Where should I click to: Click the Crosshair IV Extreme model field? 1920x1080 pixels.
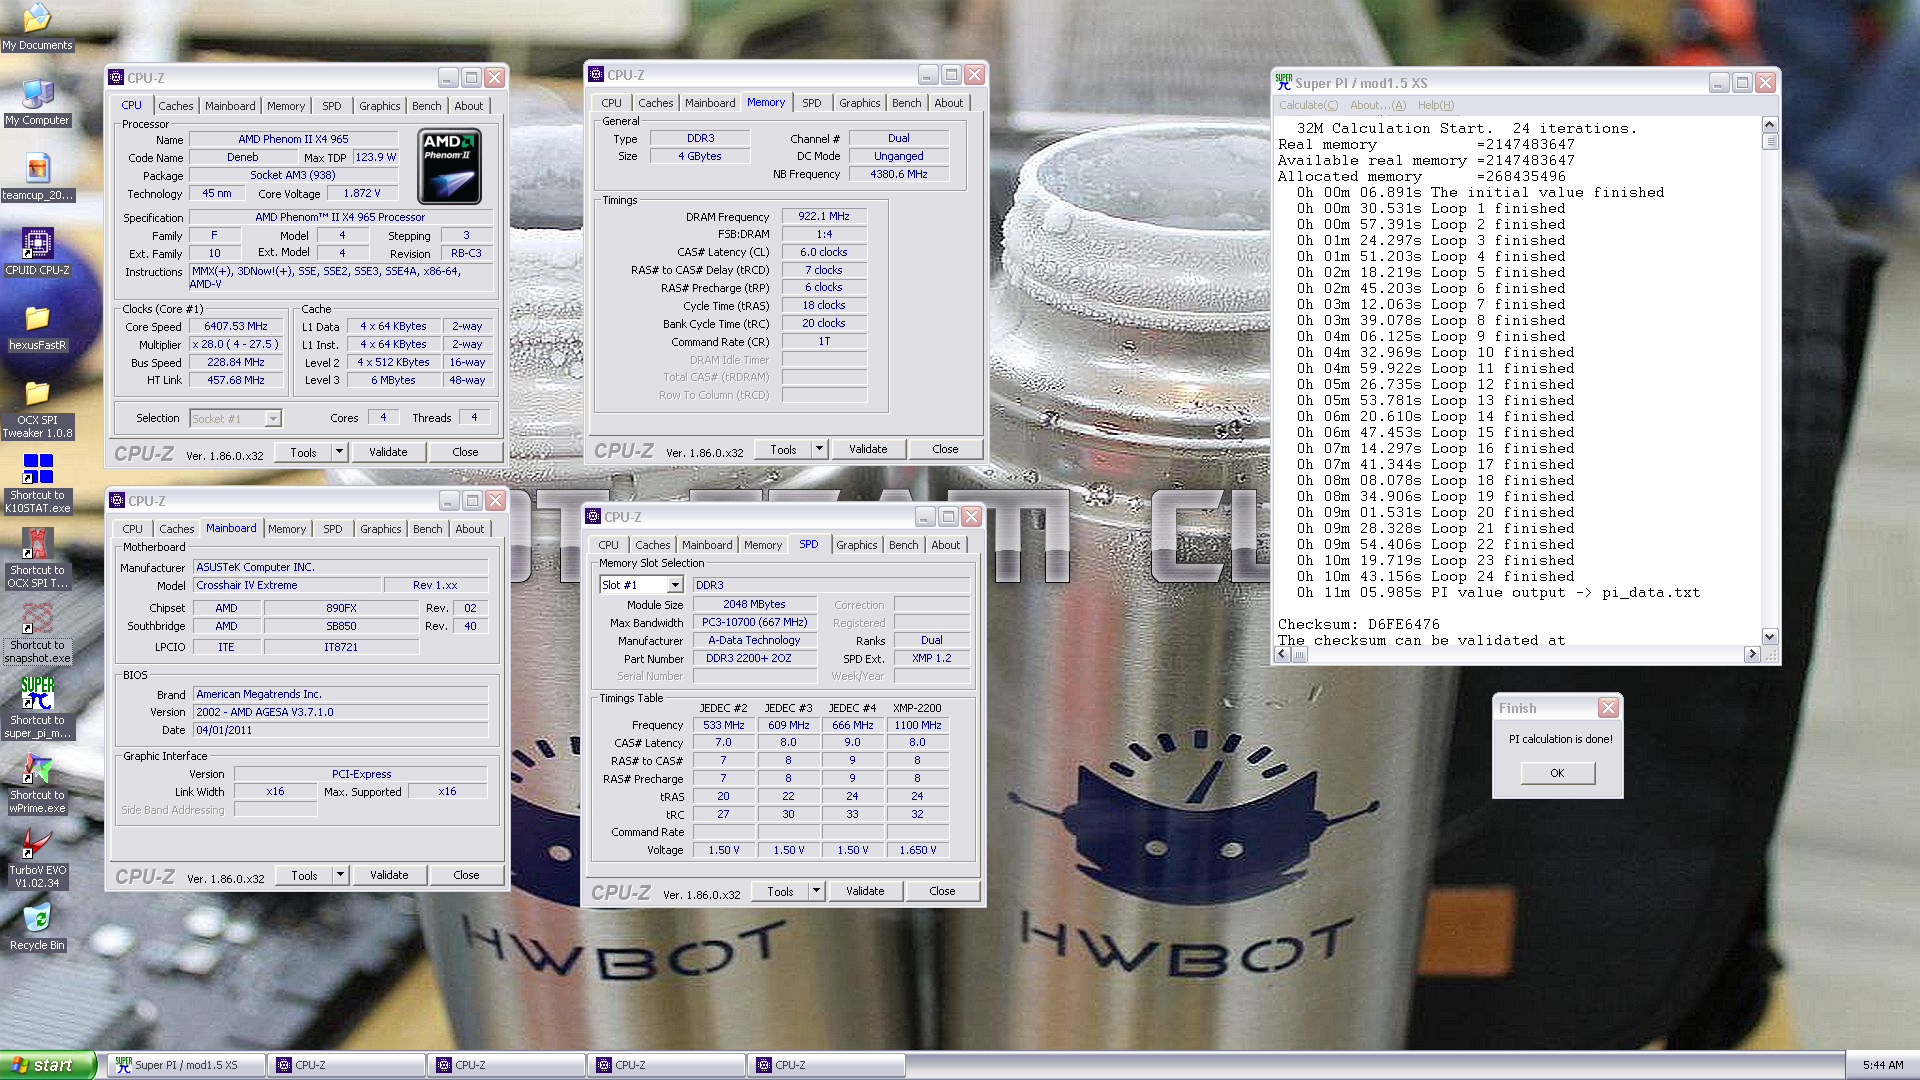click(x=288, y=585)
